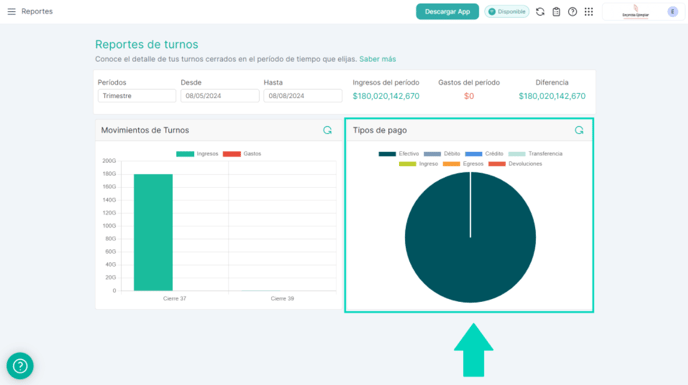The width and height of the screenshot is (688, 385).
Task: Open the apps grid icon
Action: (x=589, y=12)
